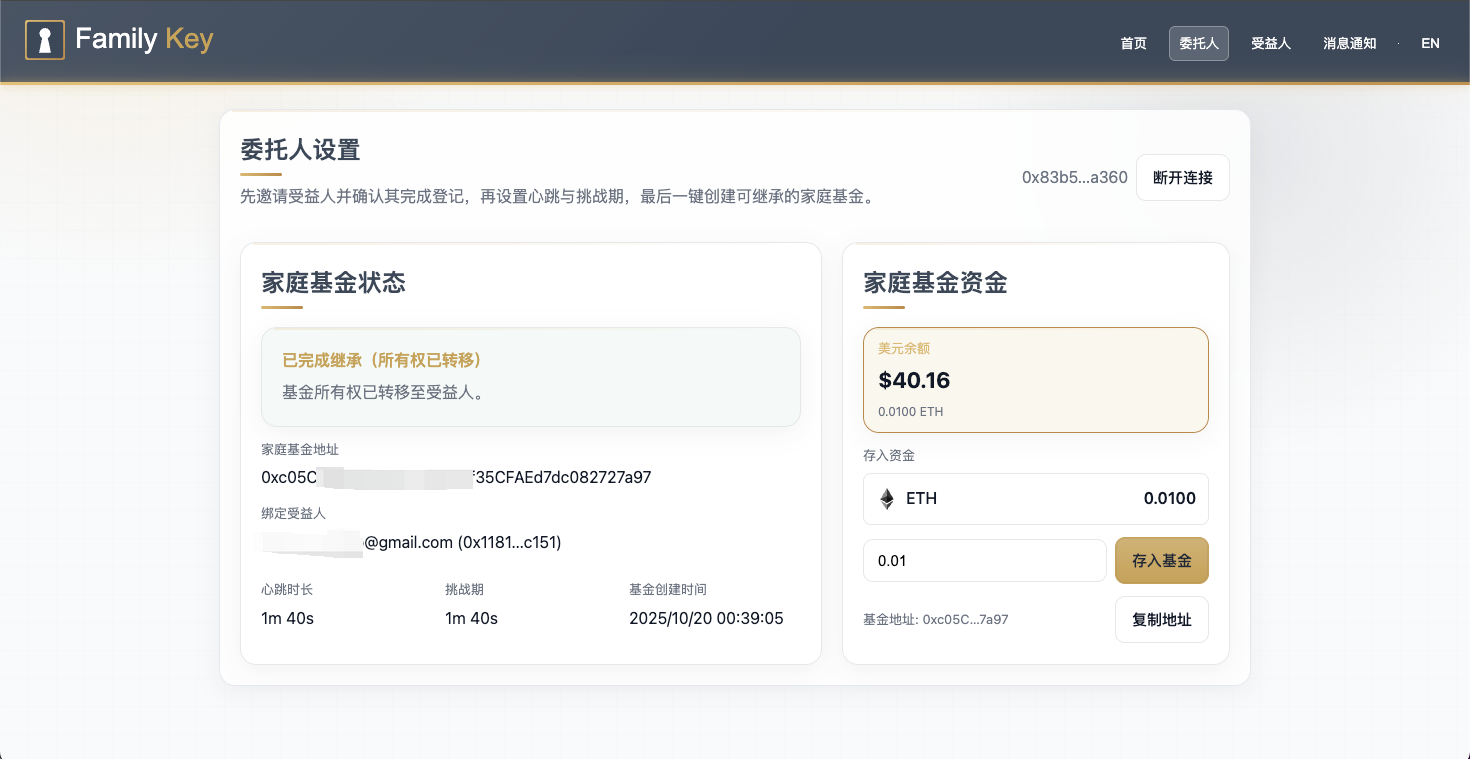Viewport: 1470px width, 759px height.
Task: Select the 委托人 tab in the navbar
Action: coord(1198,43)
